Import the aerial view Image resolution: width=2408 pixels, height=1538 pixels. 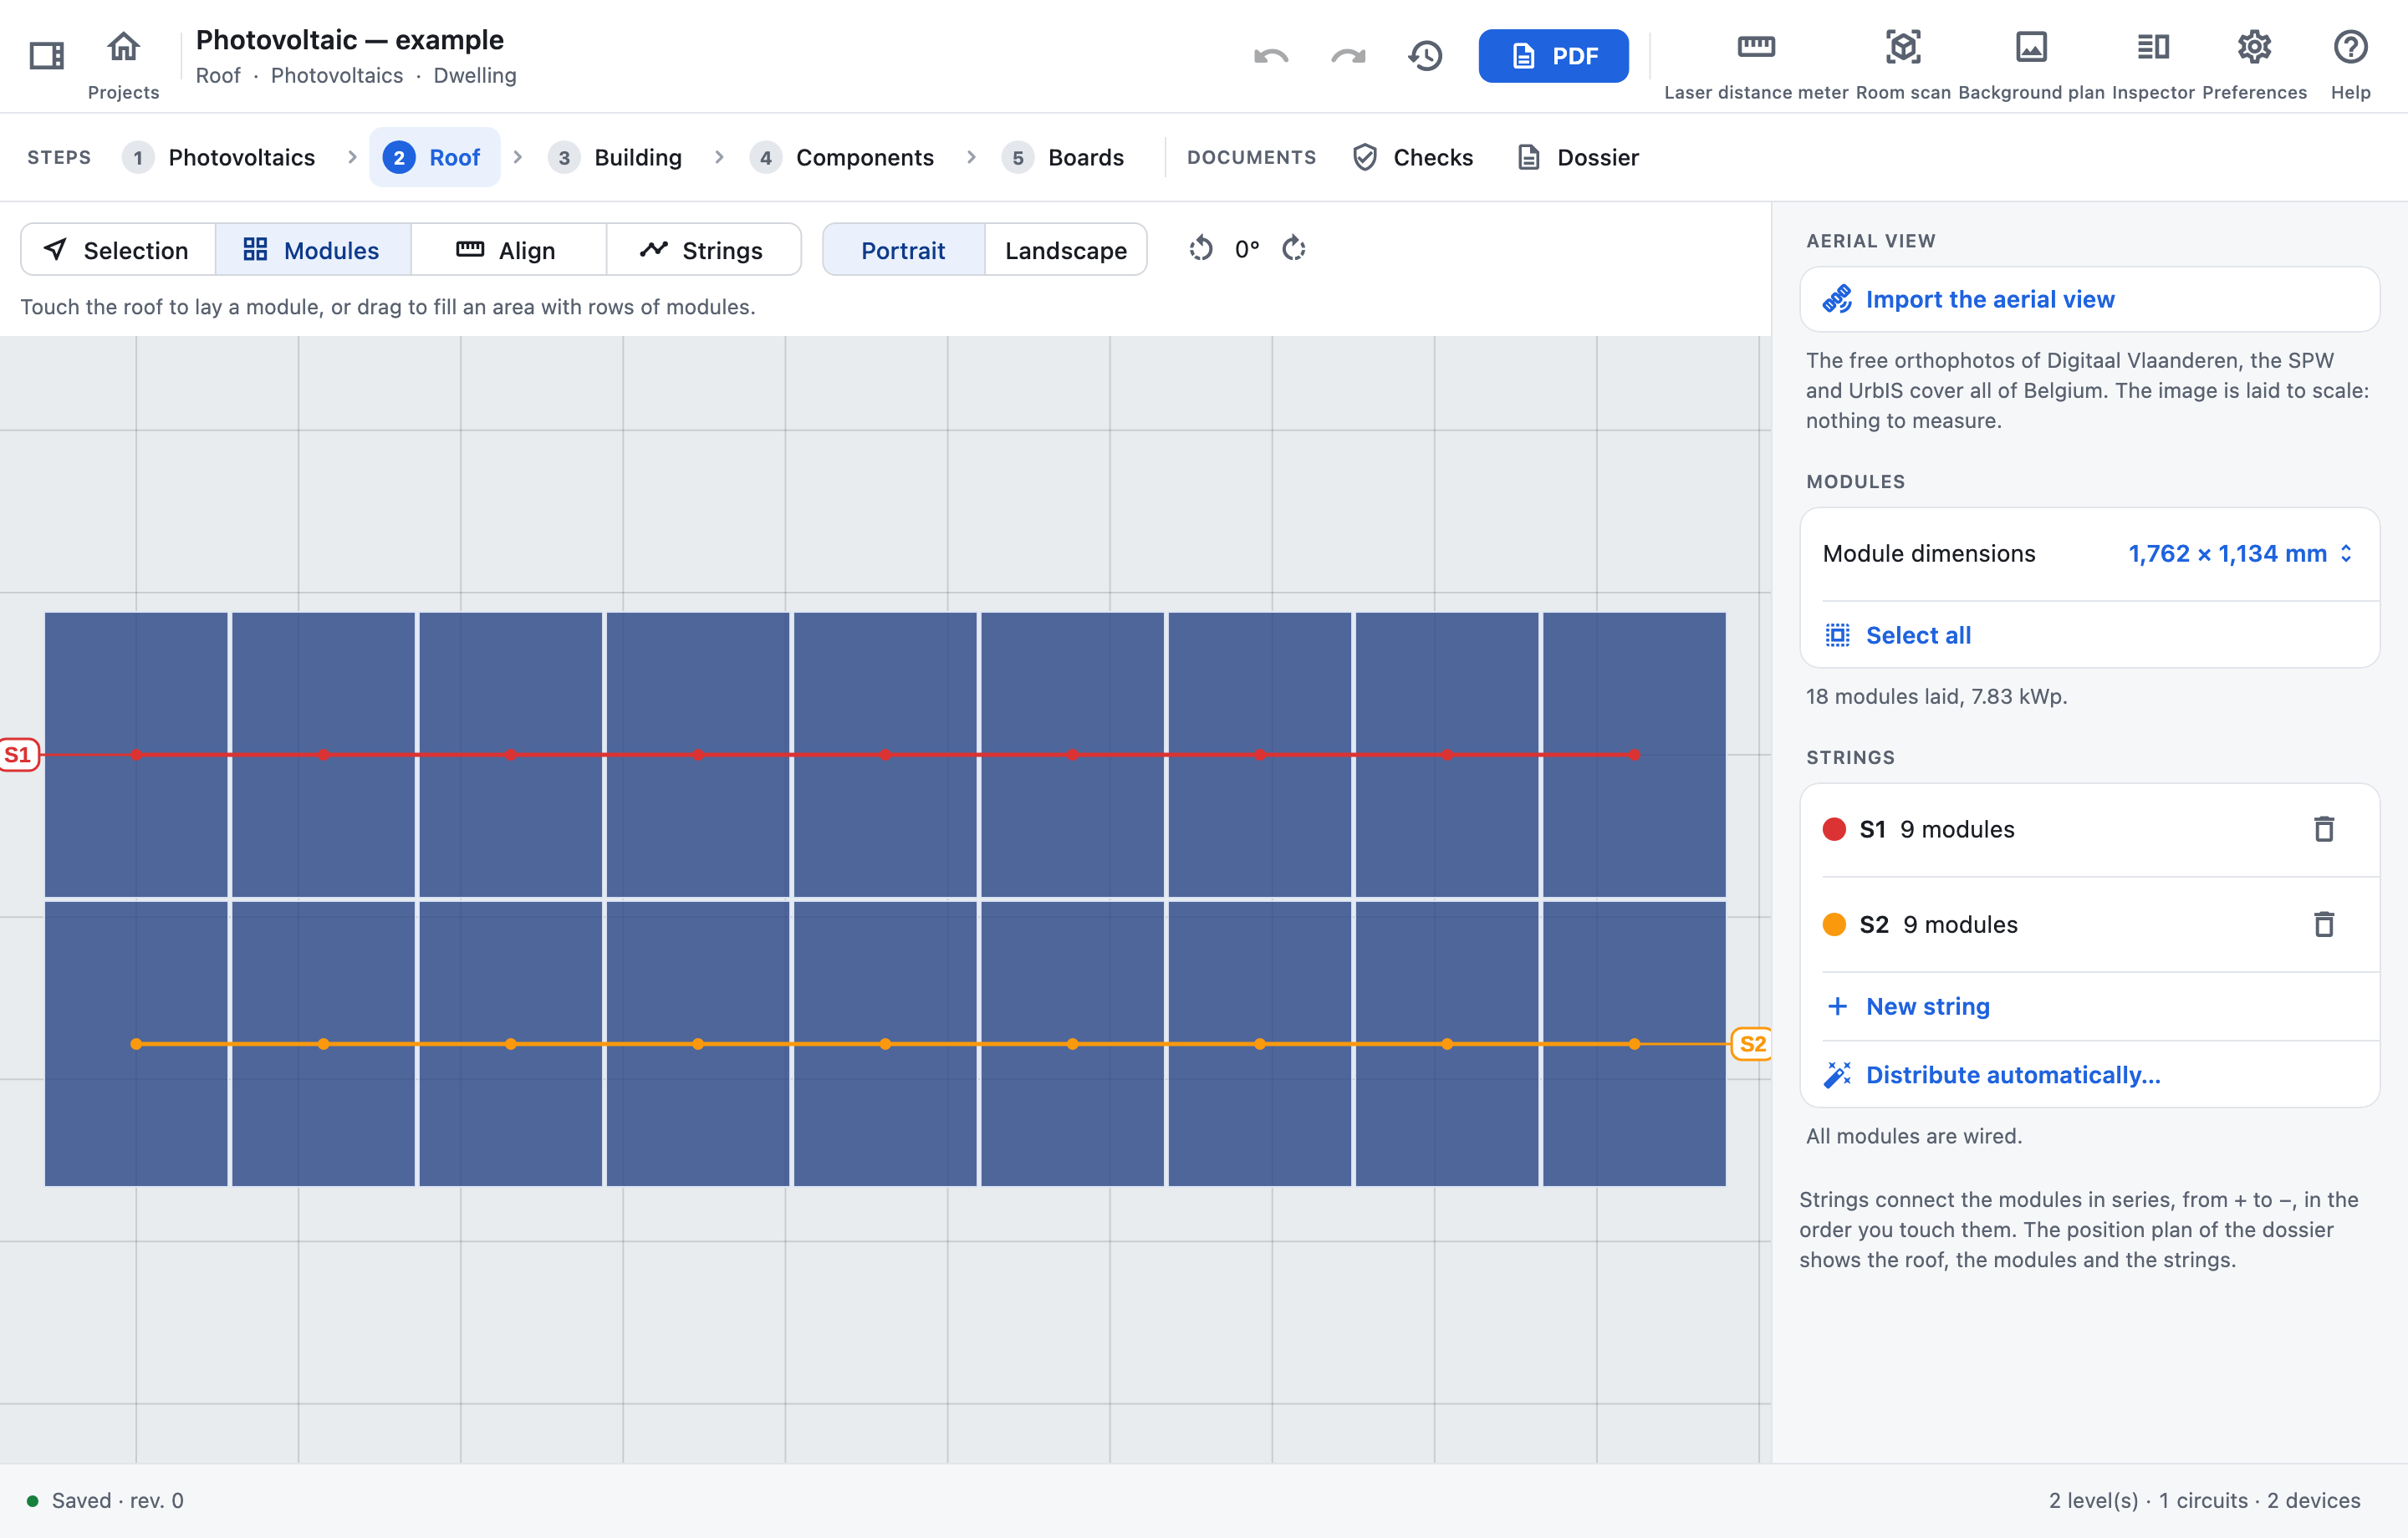[x=2089, y=299]
